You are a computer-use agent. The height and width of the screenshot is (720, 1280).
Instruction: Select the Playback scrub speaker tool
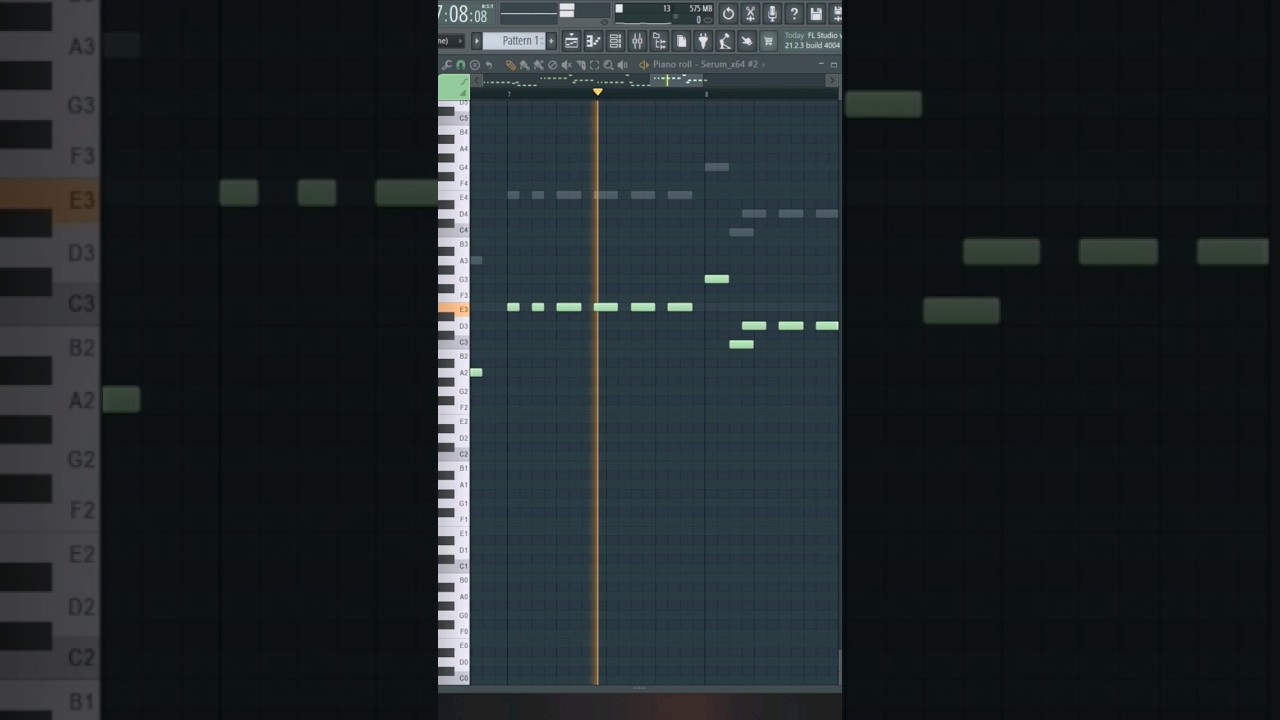(x=622, y=65)
